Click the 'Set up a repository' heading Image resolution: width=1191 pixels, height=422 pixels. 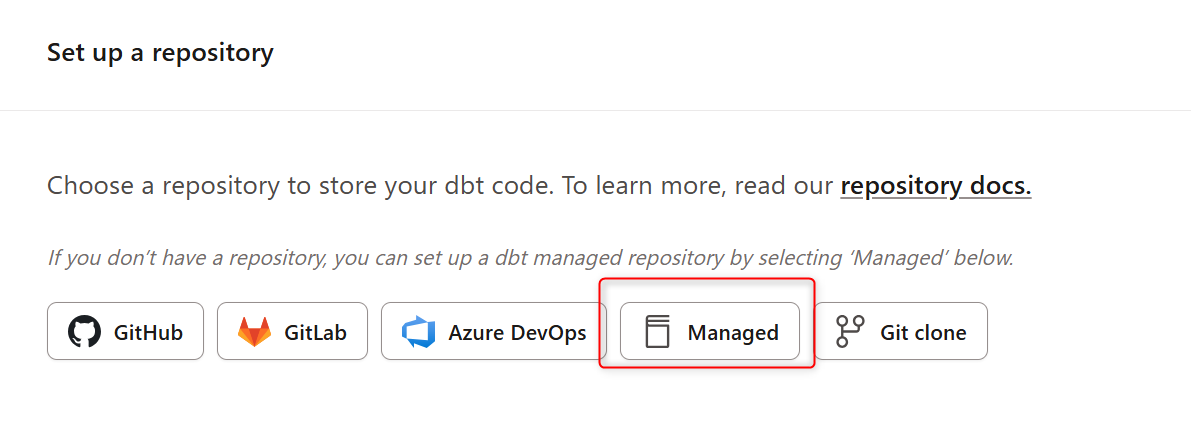[x=160, y=53]
